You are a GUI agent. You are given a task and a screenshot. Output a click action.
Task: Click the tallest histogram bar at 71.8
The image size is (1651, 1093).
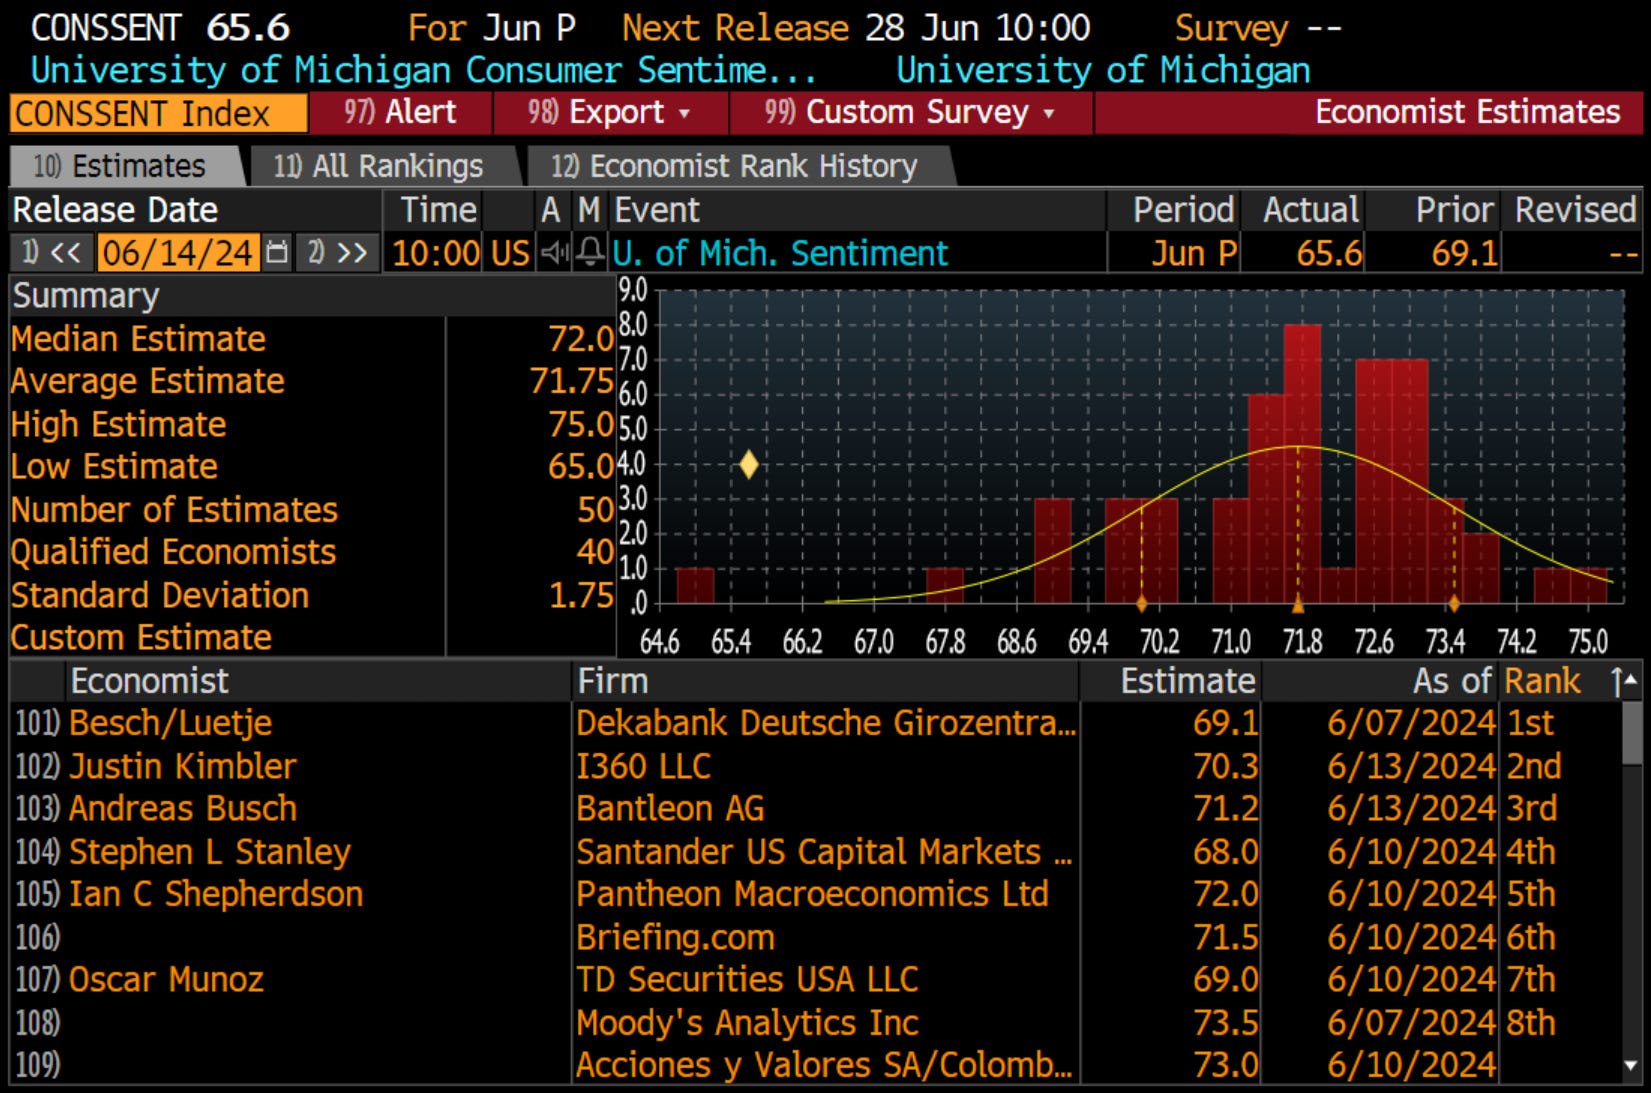1302,464
